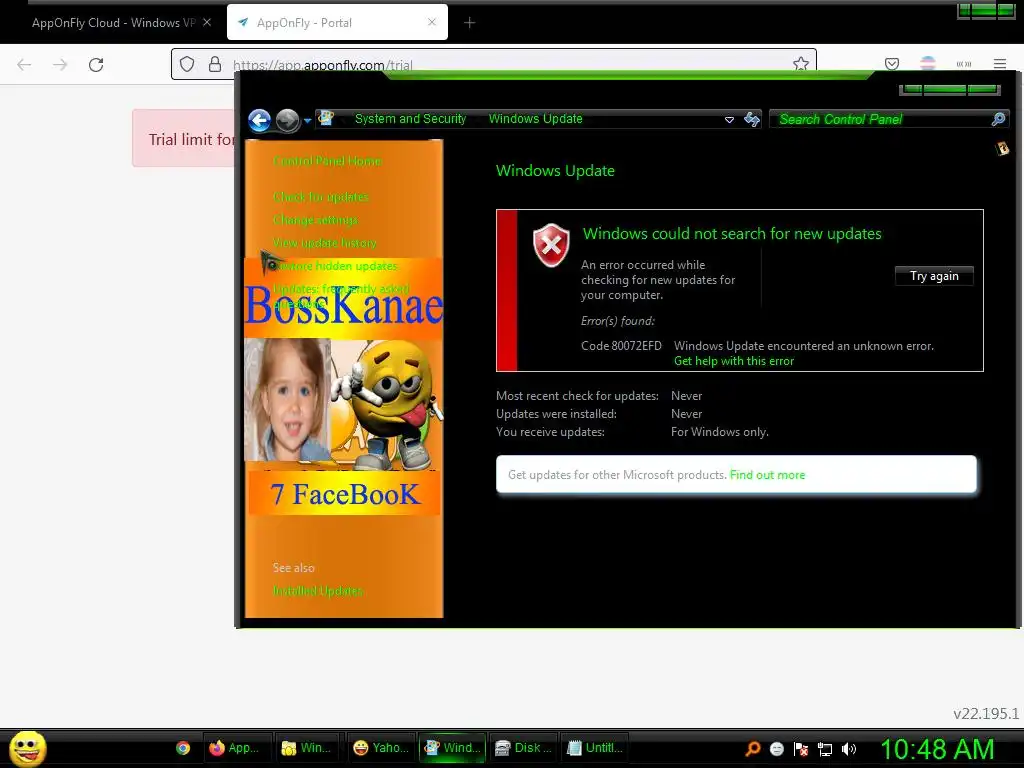Open Action Center flag tray icon
Image resolution: width=1024 pixels, height=768 pixels.
pyautogui.click(x=801, y=749)
